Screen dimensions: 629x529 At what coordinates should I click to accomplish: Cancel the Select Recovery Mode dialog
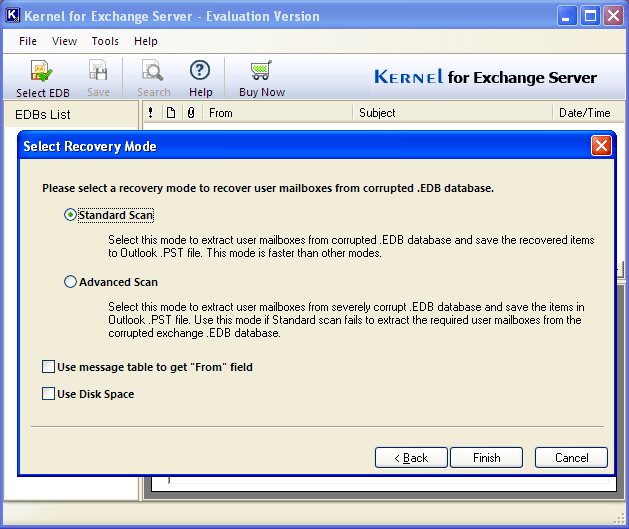point(571,457)
